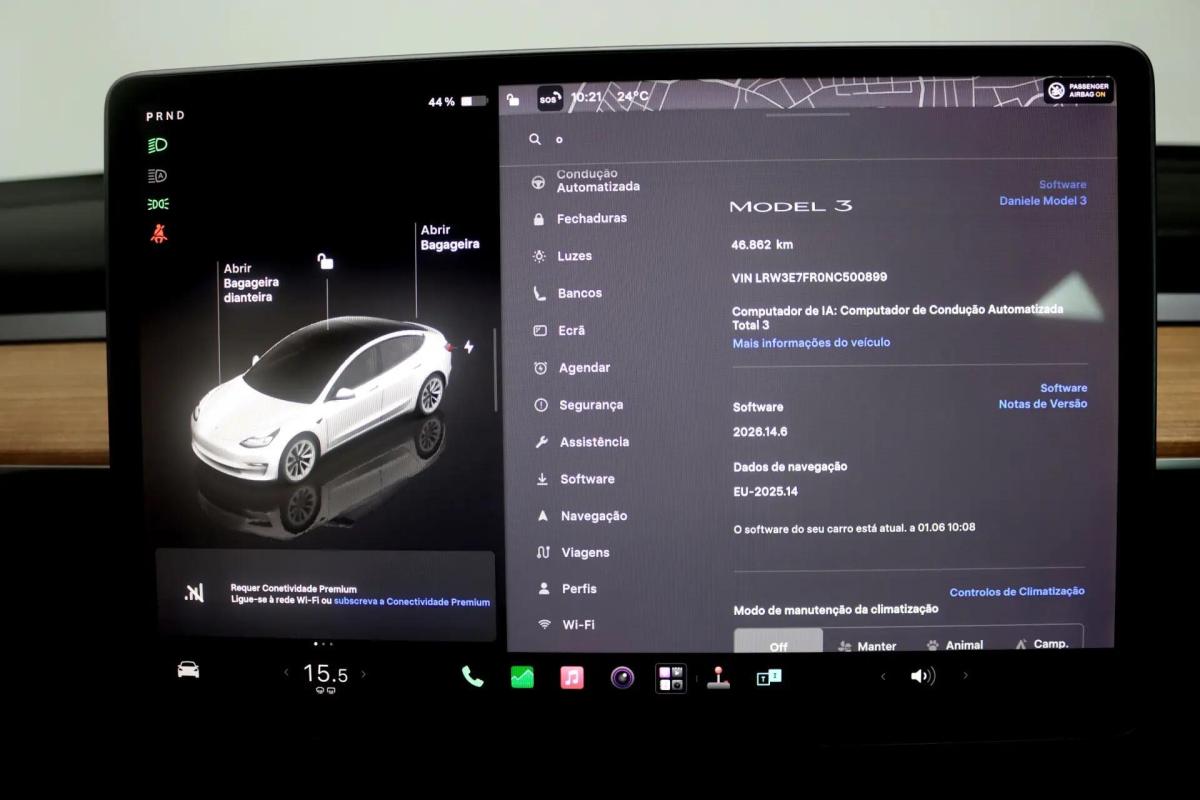Tap the white Model 3 car image
1200x800 pixels.
tap(321, 400)
